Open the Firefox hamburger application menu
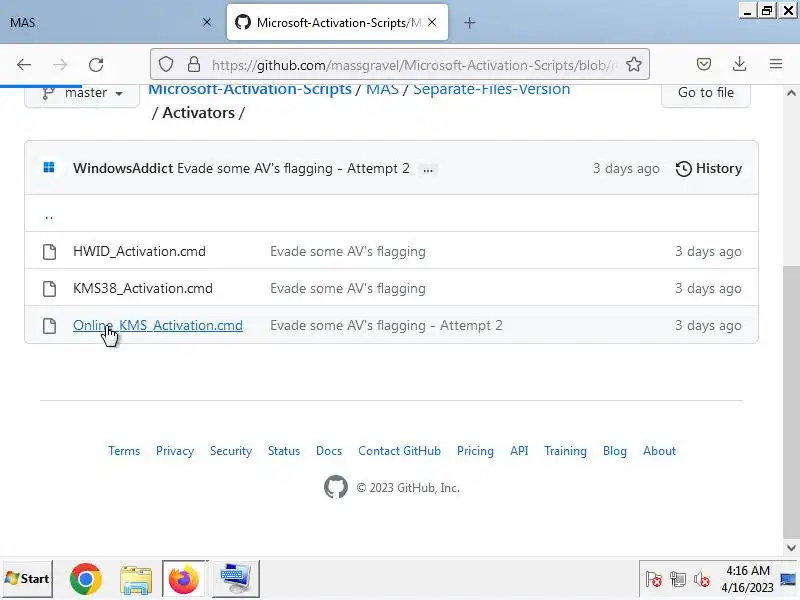The width and height of the screenshot is (800, 600). pyautogui.click(x=776, y=64)
